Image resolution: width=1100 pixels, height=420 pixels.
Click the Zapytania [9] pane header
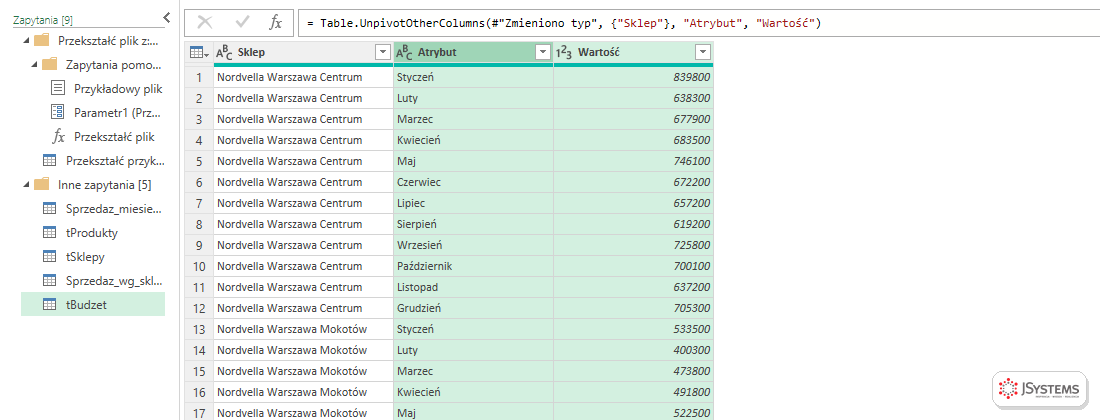coord(43,21)
